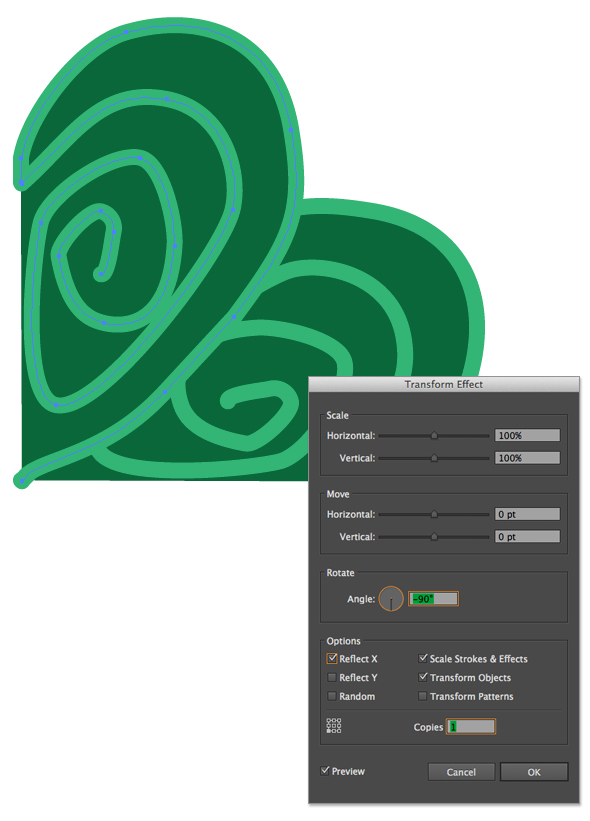Toggle the Transform Objects checkbox
Viewport: 590px width, 821px height.
pyautogui.click(x=423, y=677)
